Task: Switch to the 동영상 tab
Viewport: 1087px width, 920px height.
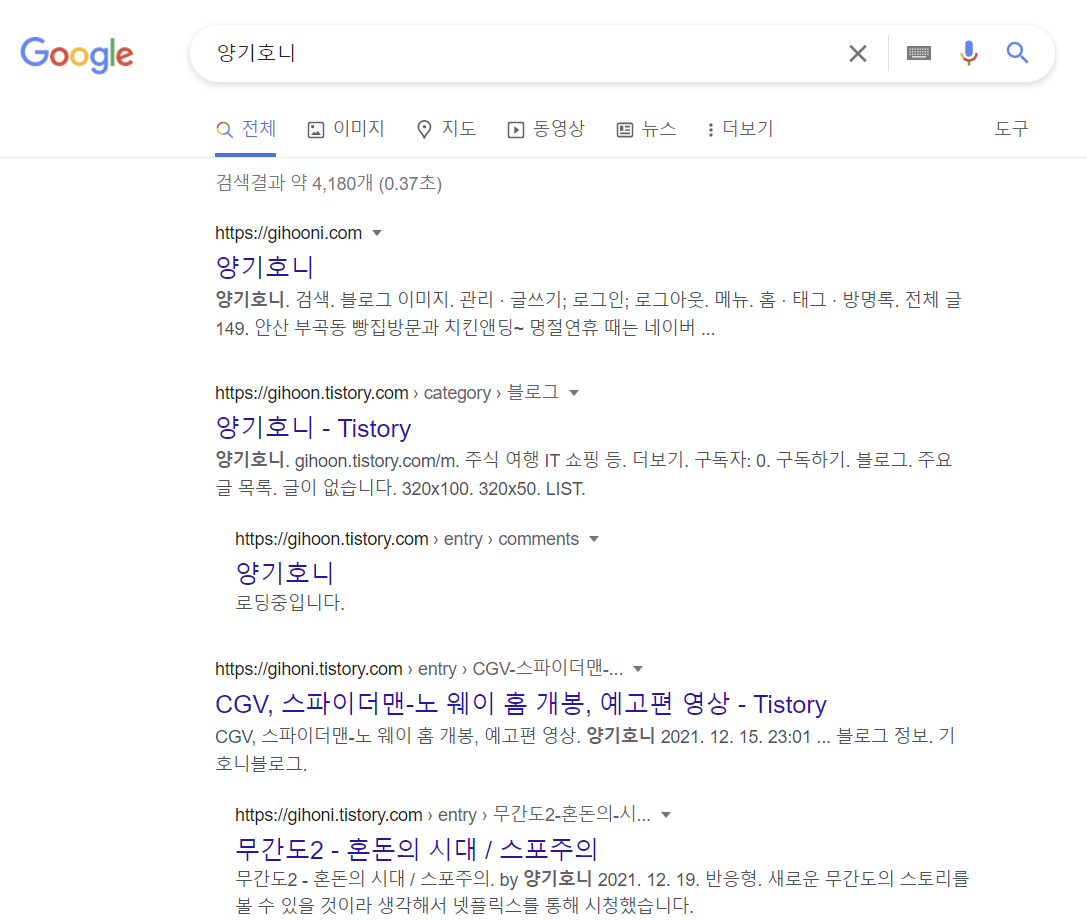Action: (546, 129)
